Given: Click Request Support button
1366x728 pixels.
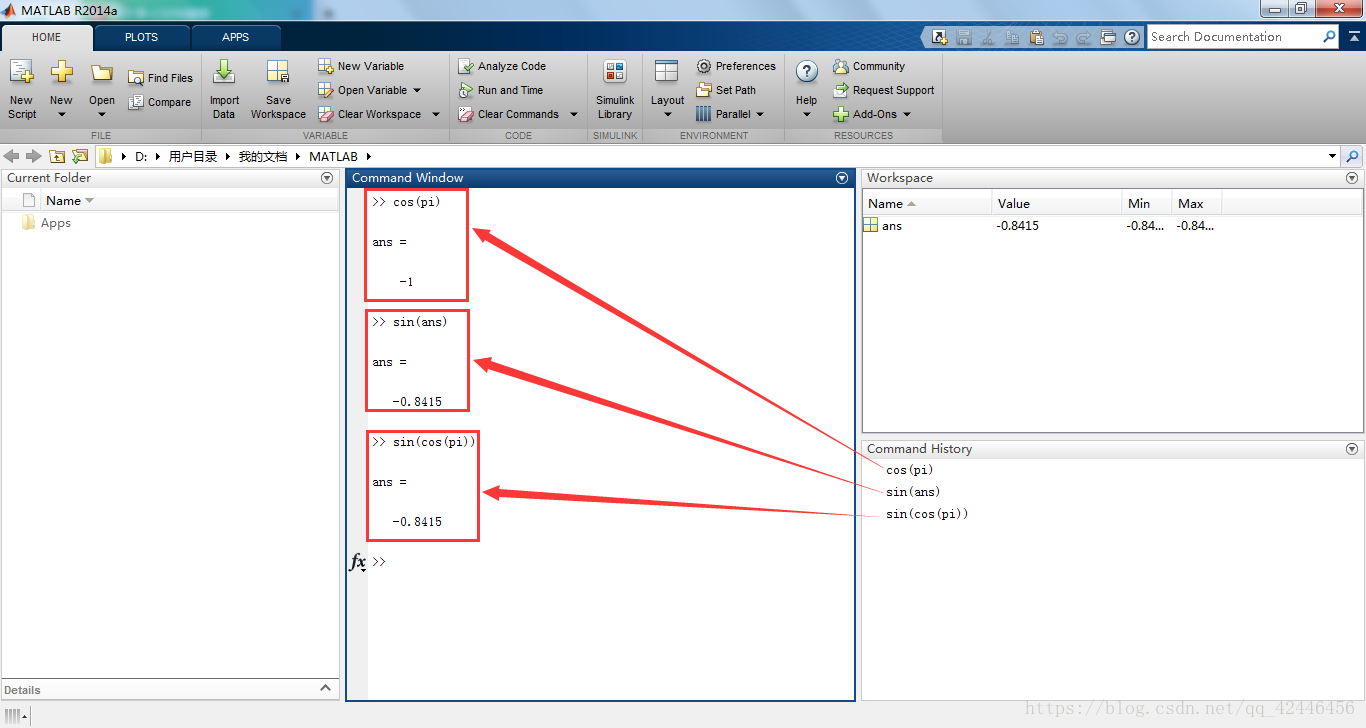Looking at the screenshot, I should coord(884,90).
